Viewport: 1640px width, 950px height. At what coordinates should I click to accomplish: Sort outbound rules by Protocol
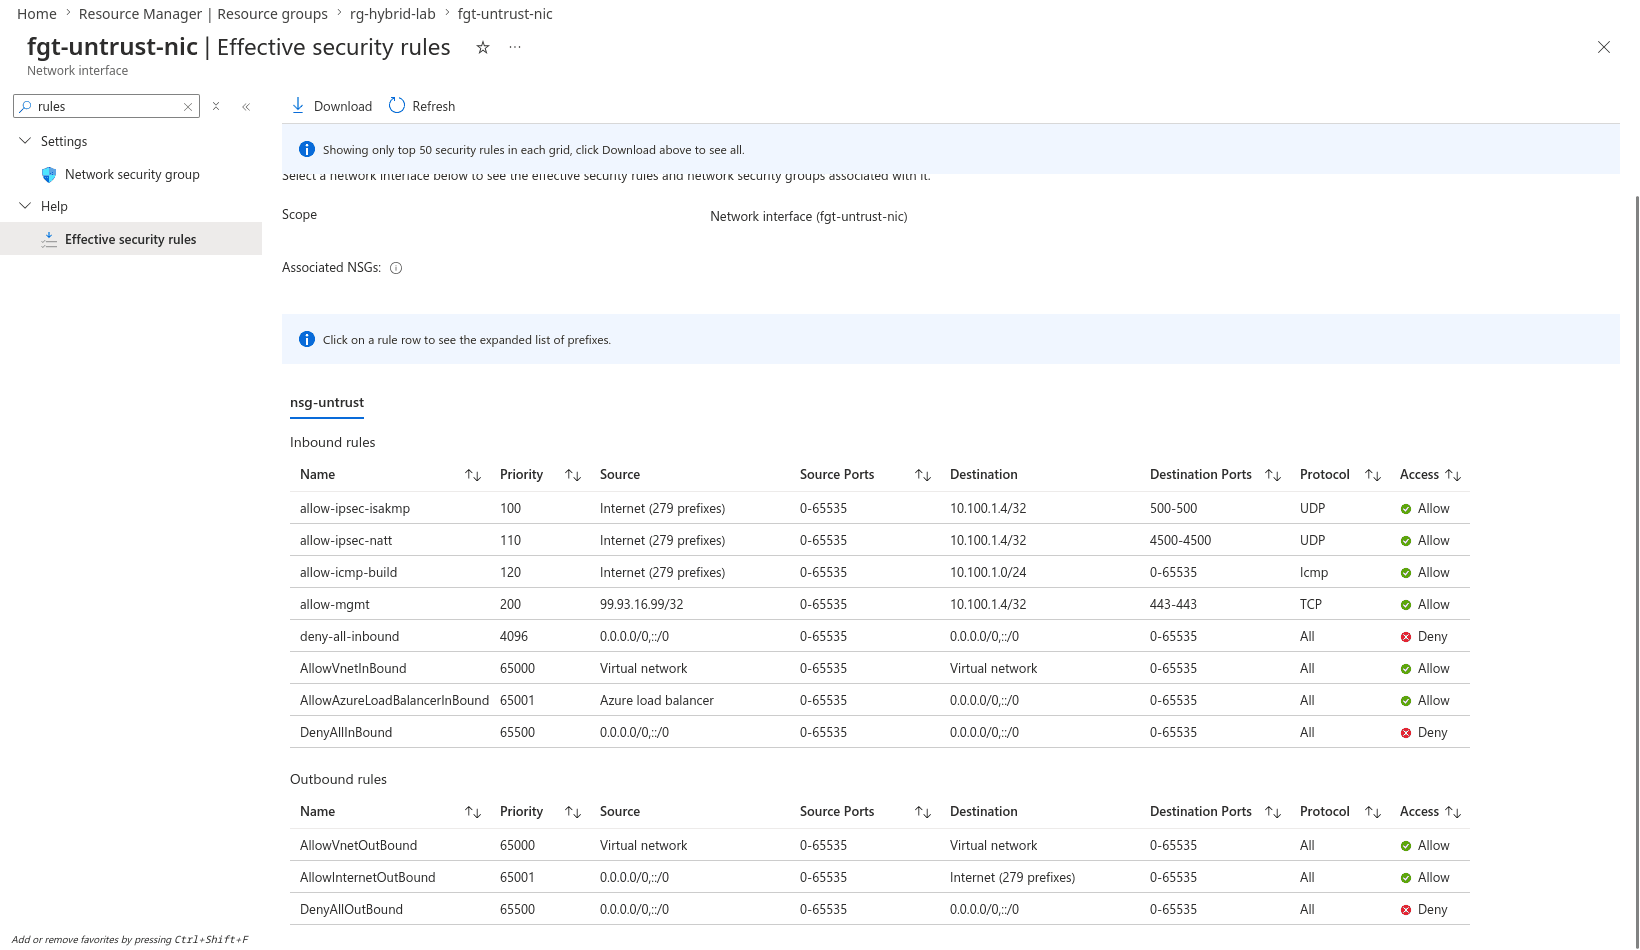[x=1373, y=812]
